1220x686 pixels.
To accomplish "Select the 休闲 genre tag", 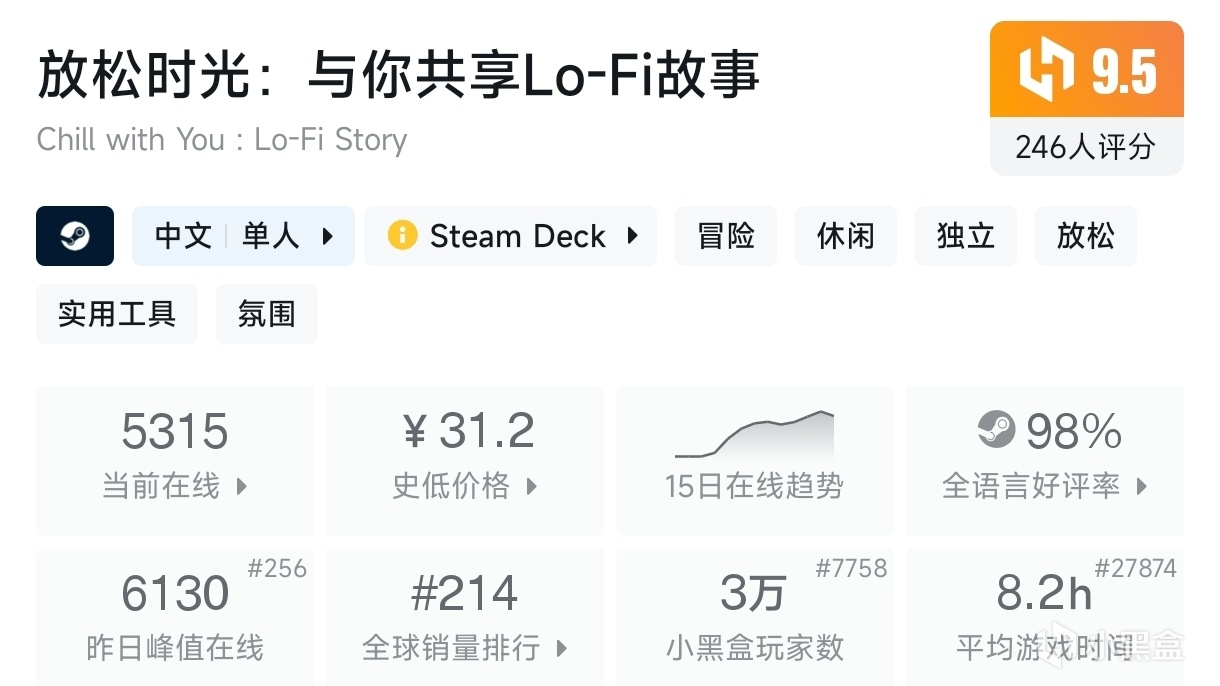I will point(846,236).
